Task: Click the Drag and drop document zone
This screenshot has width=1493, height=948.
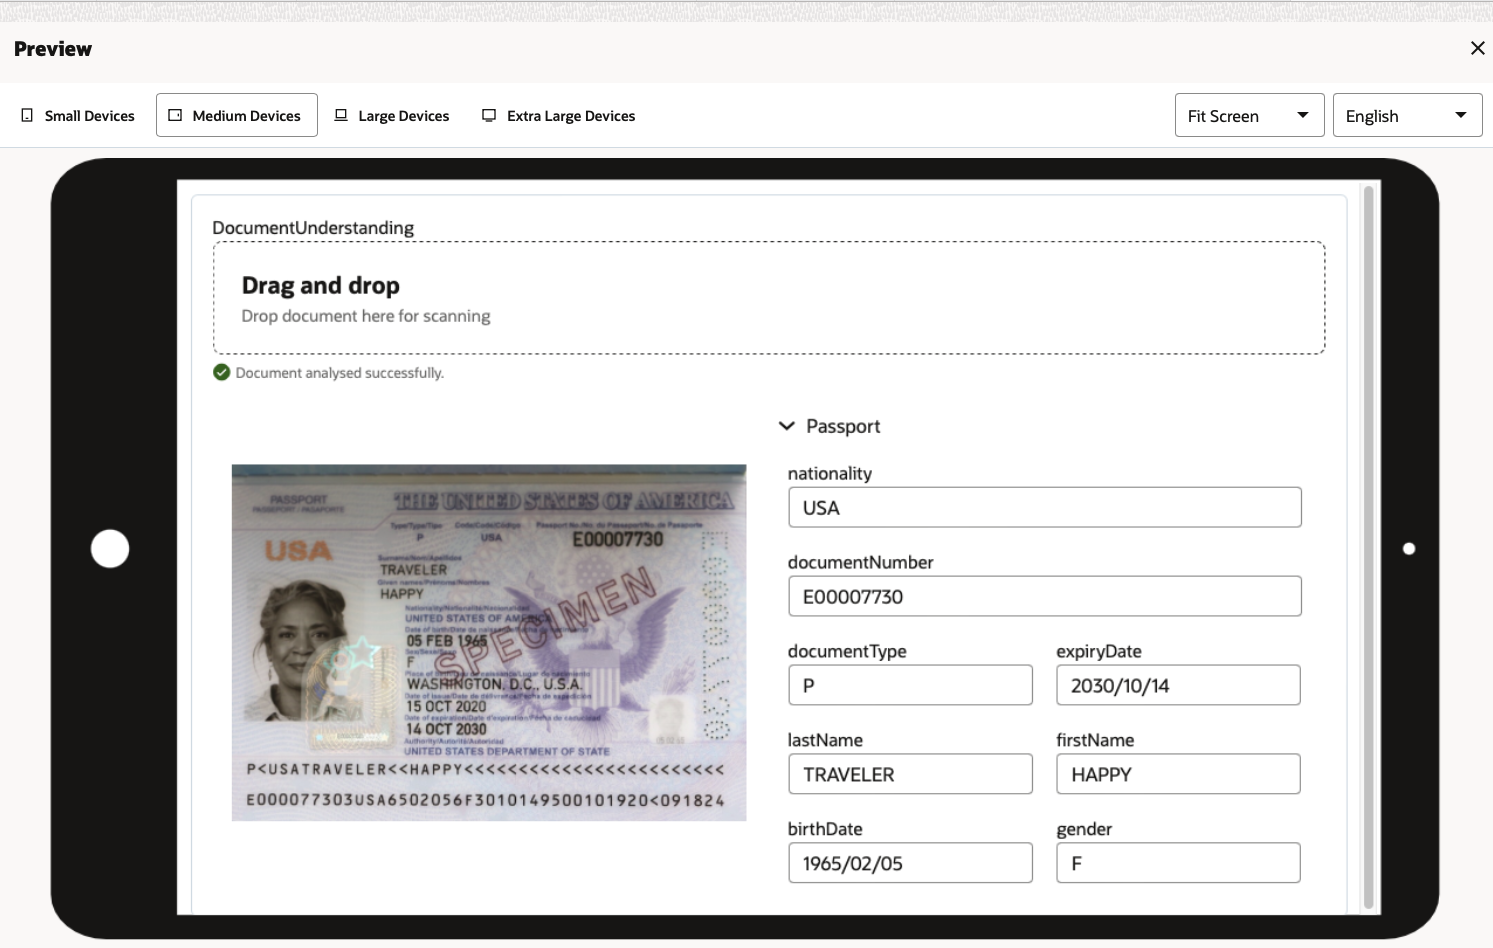Action: [x=769, y=298]
